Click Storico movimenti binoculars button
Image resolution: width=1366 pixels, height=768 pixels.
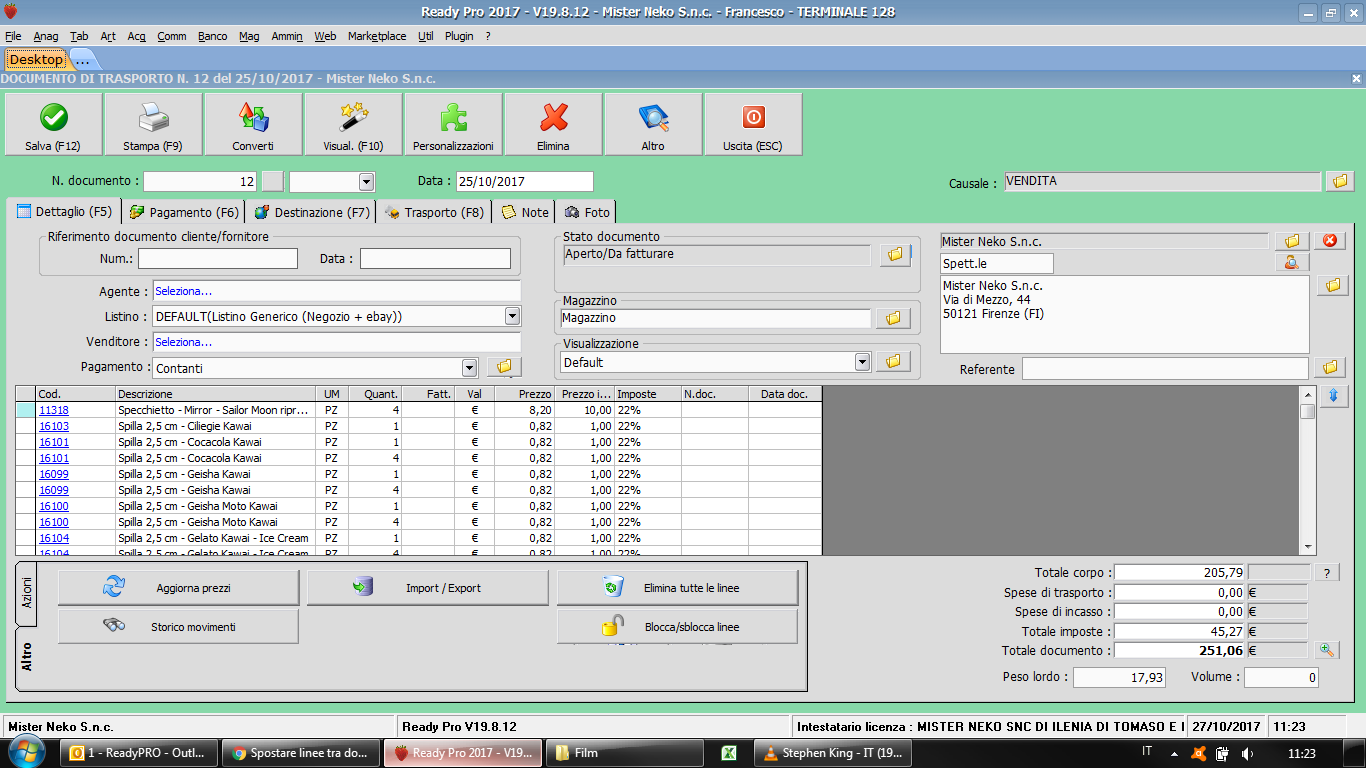click(178, 627)
